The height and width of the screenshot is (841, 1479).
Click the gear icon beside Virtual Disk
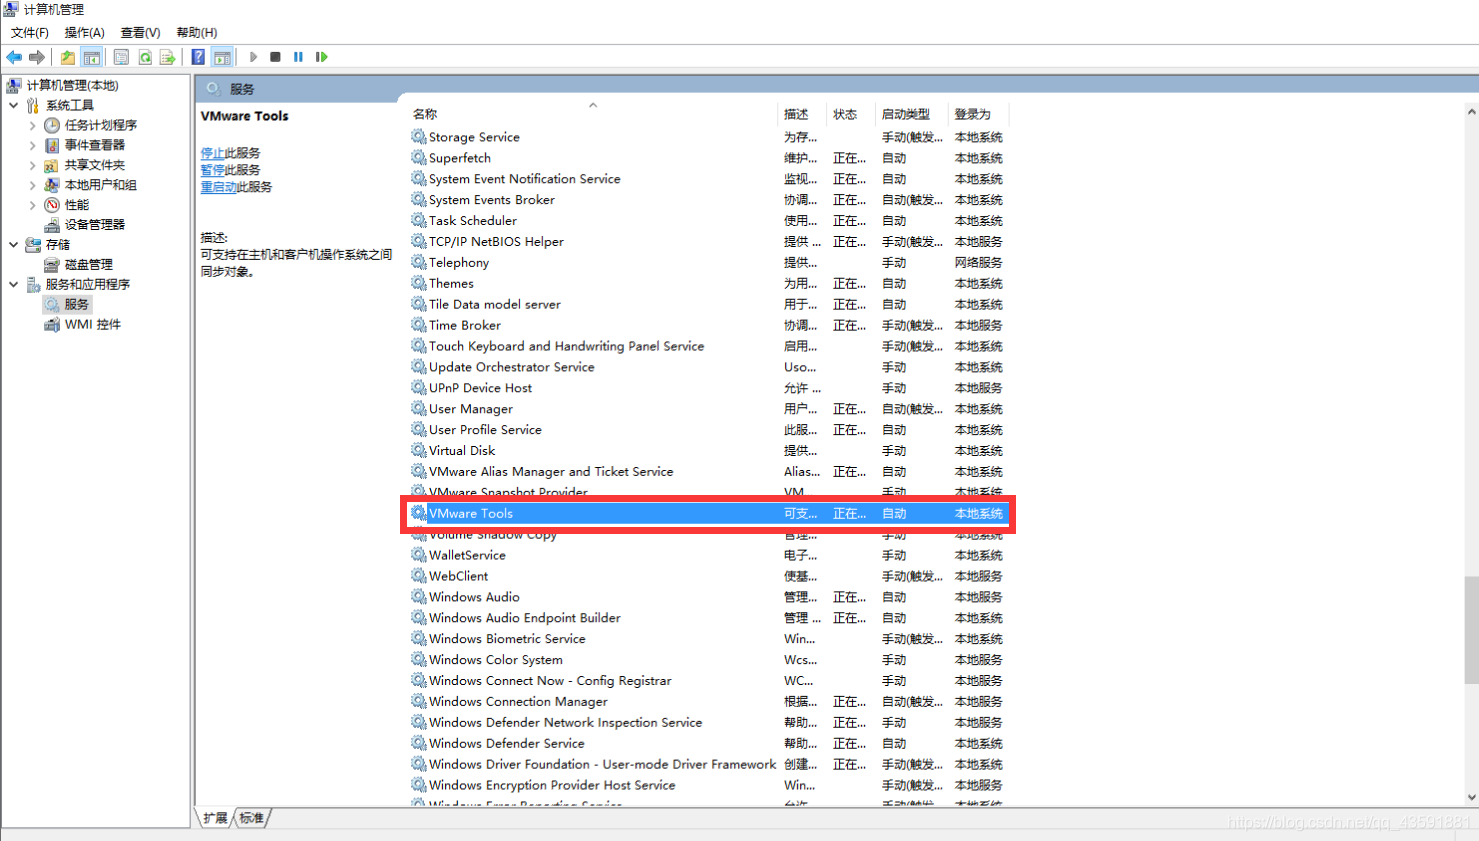click(419, 450)
